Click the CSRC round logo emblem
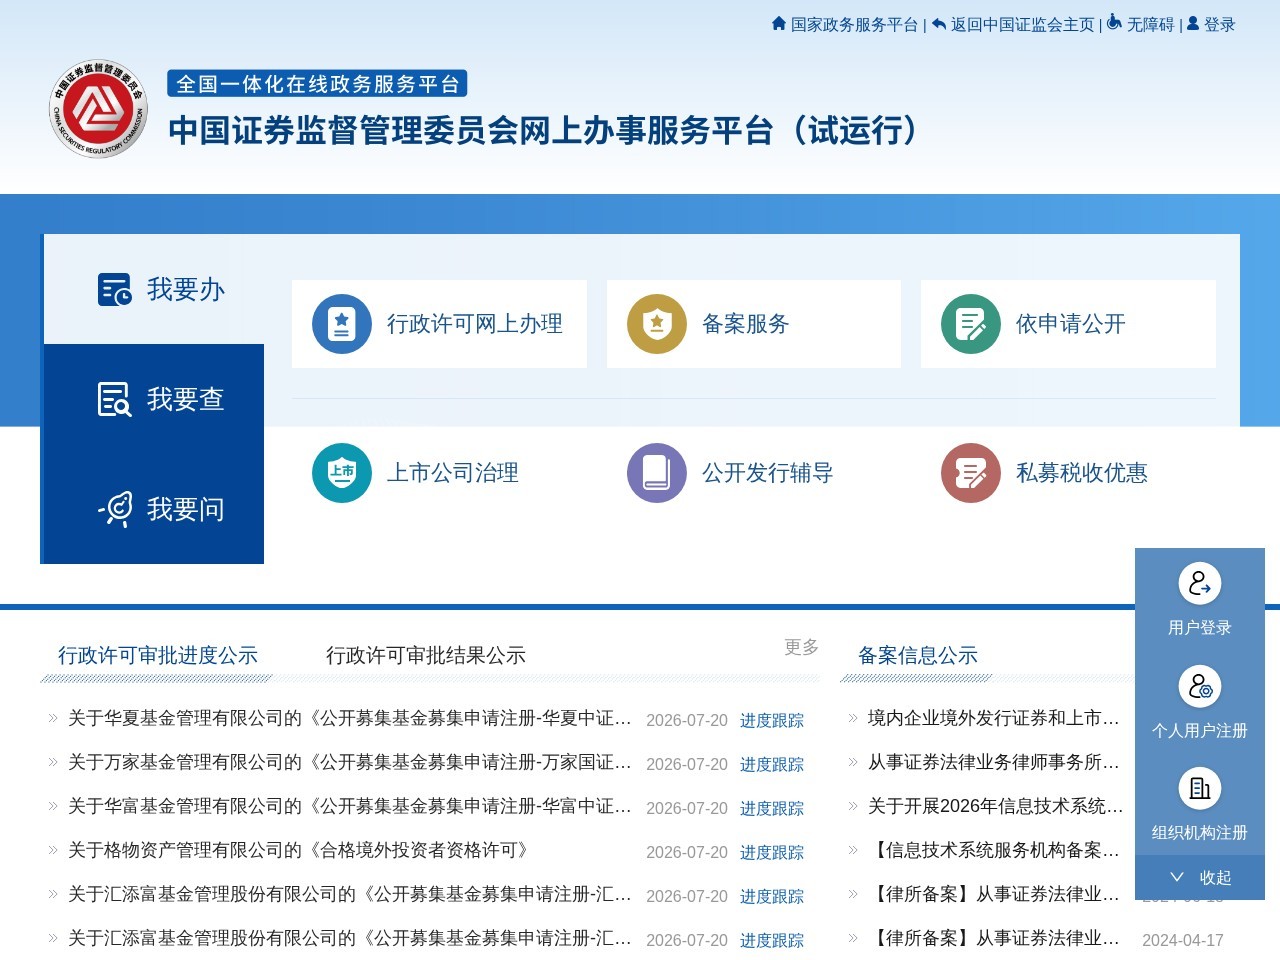Image resolution: width=1280 pixels, height=960 pixels. 98,109
